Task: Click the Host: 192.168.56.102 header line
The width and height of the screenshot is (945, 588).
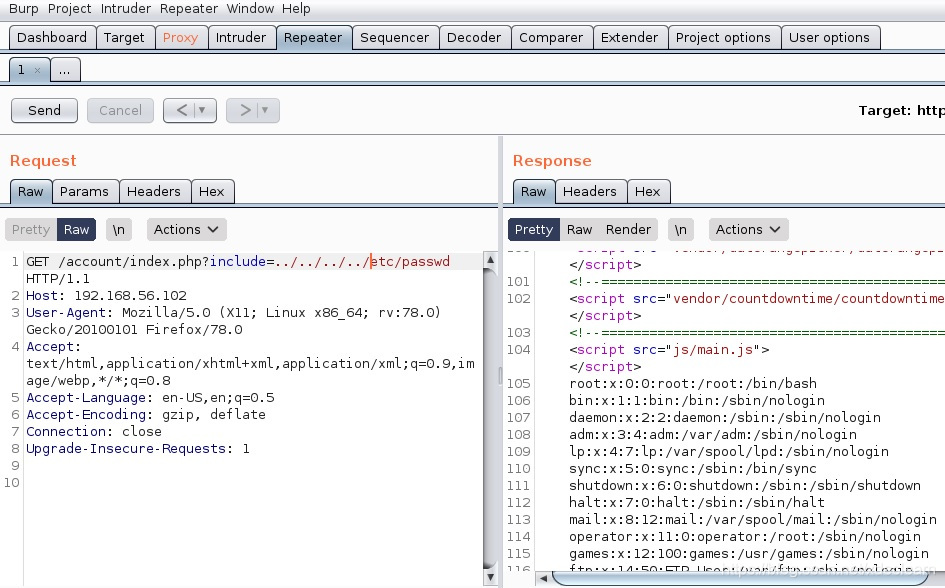Action: coord(107,296)
